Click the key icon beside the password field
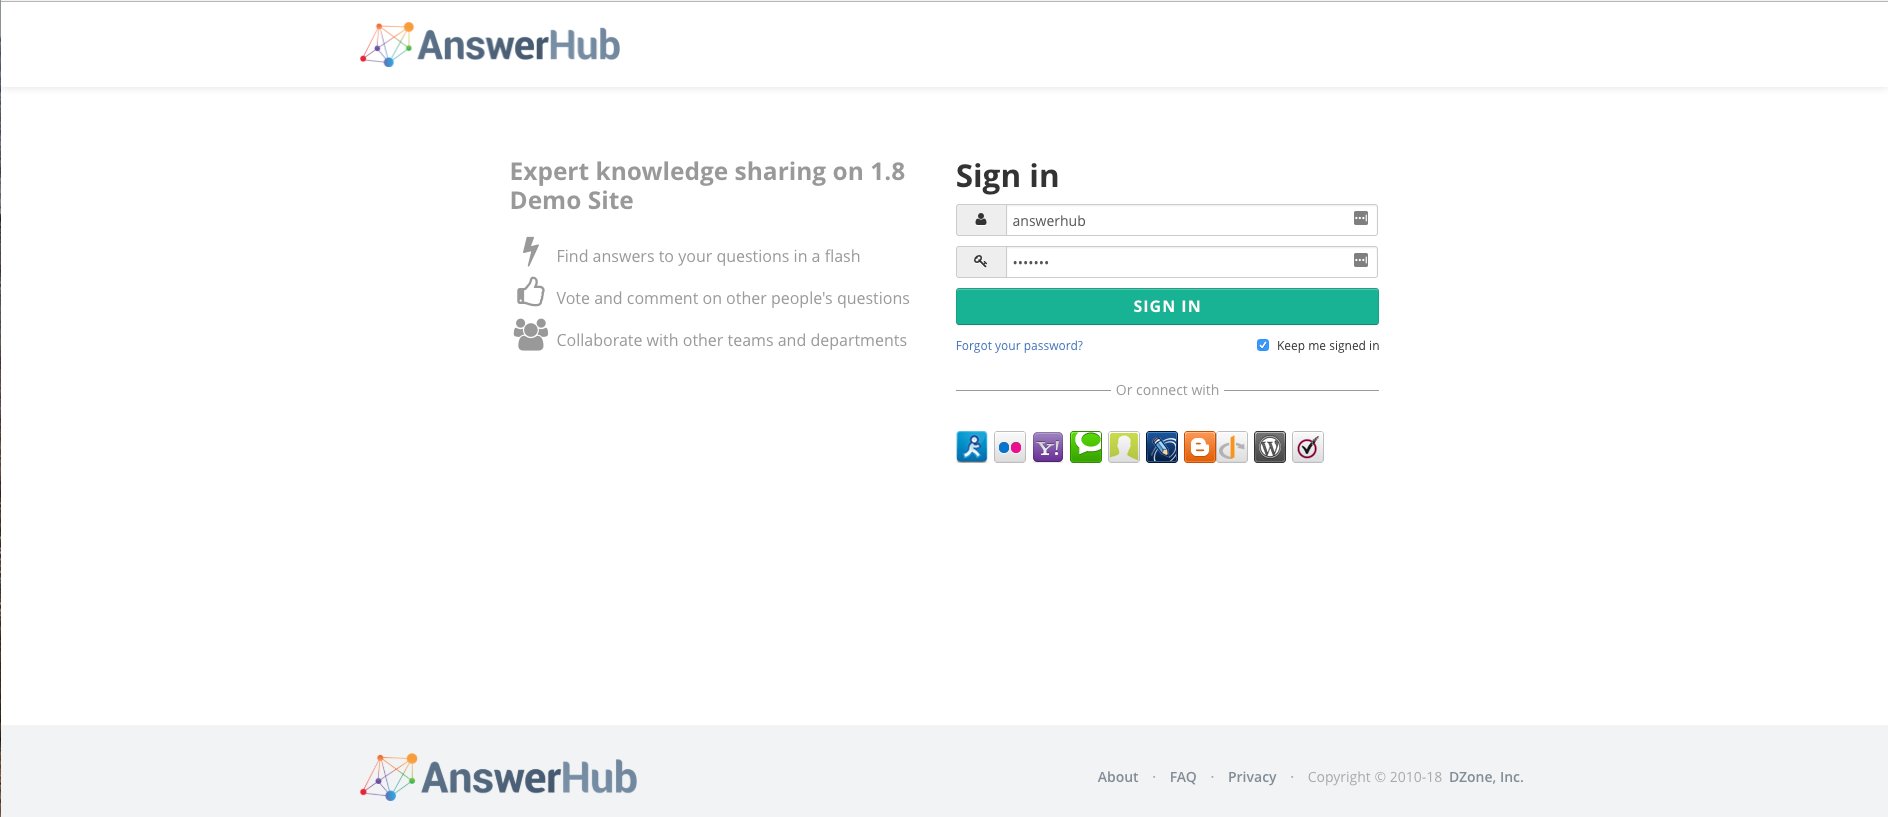Screen dimensions: 1888x817 click(x=981, y=262)
